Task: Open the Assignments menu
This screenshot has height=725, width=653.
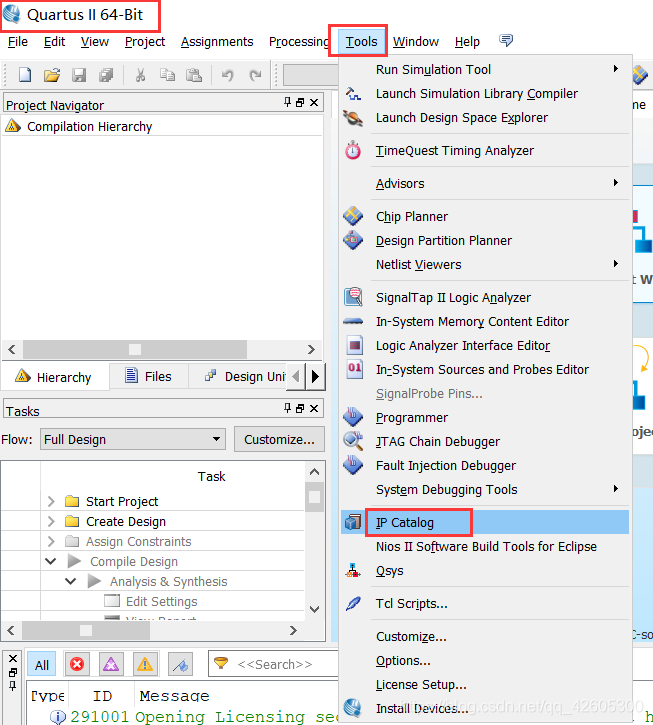Action: [217, 42]
